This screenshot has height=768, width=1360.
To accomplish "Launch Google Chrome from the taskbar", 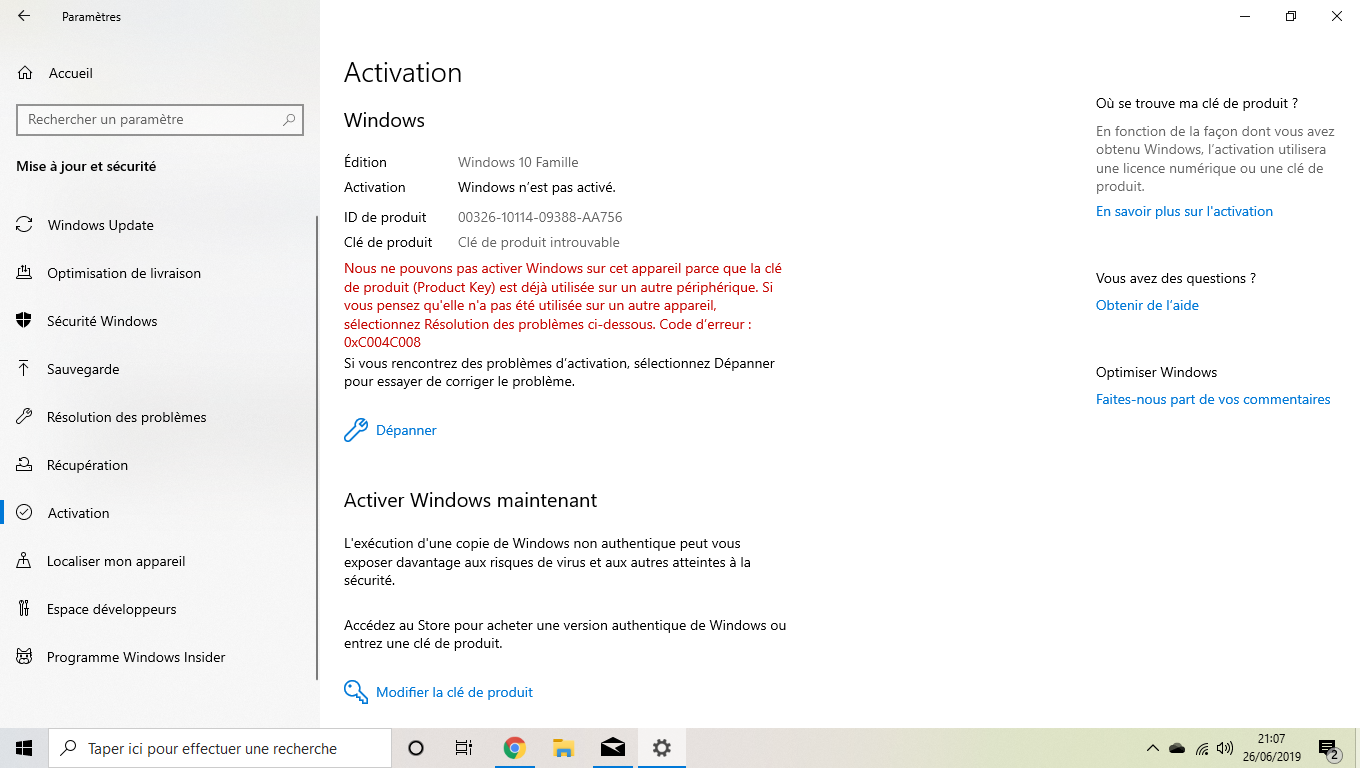I will 514,748.
